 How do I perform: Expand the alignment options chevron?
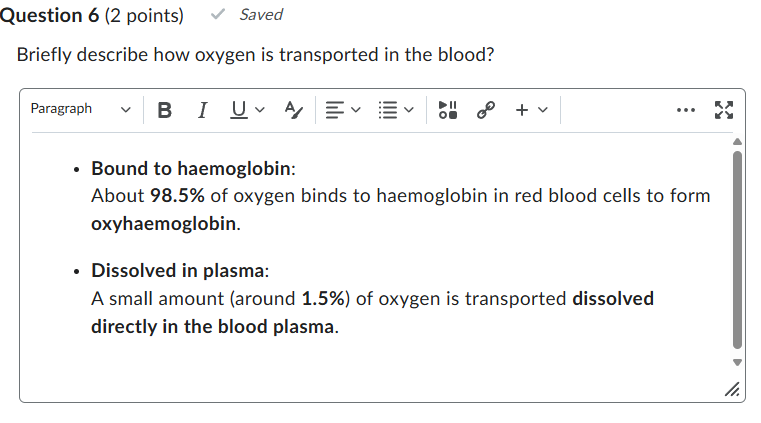coord(356,110)
